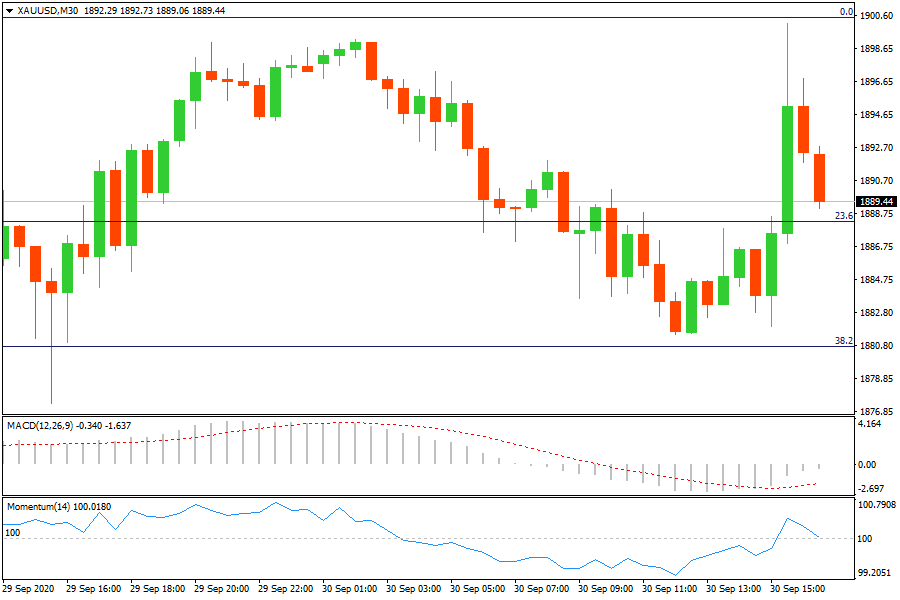Viewport: 900px width, 600px height.
Task: Select the current price tag 1889.44
Action: click(x=876, y=201)
